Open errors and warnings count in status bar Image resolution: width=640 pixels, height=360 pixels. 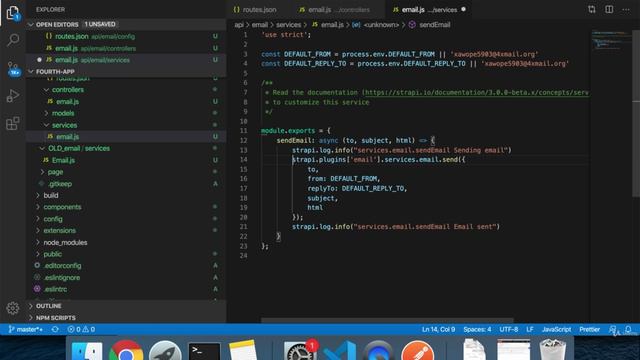pos(81,329)
